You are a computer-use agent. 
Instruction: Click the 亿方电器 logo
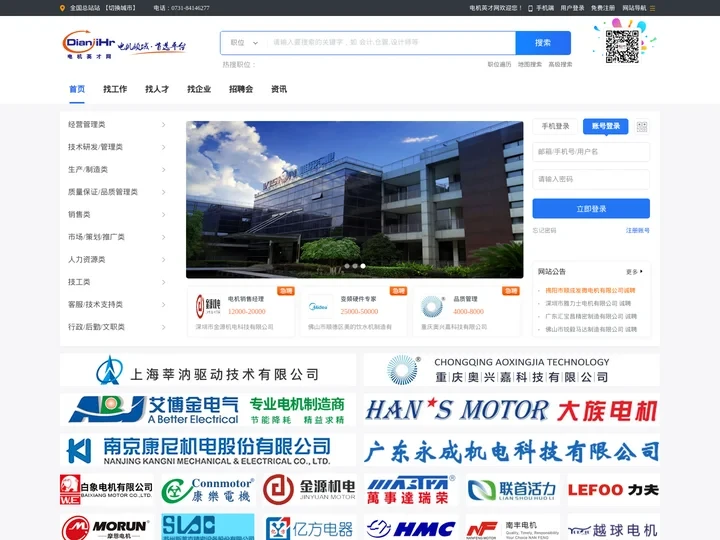tap(309, 527)
